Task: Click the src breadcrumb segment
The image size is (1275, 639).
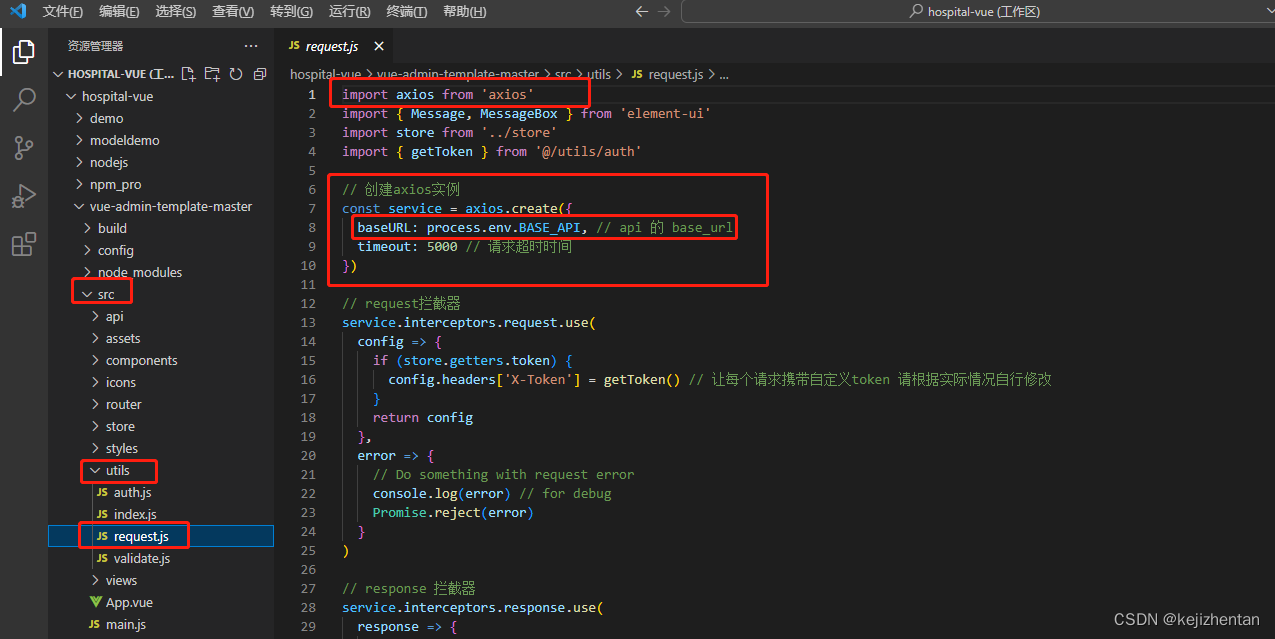Action: point(563,74)
